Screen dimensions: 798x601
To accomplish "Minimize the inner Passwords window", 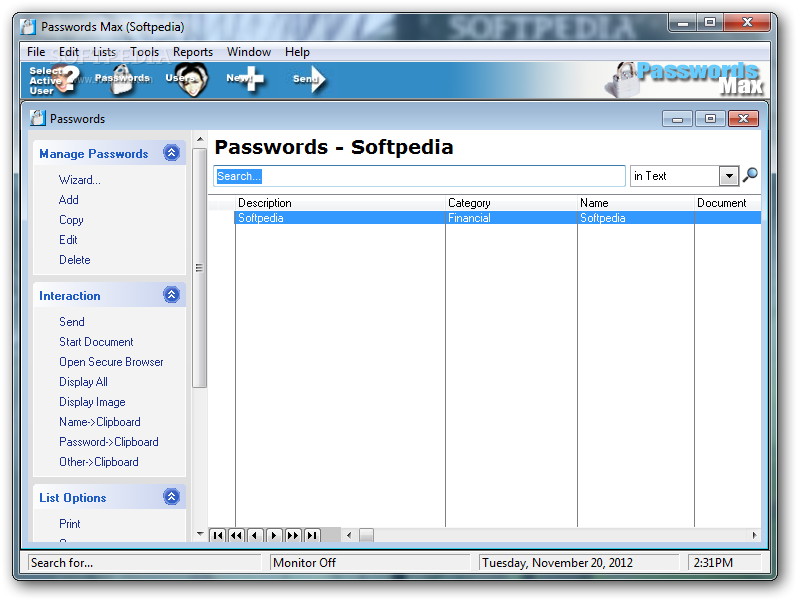I will click(x=677, y=119).
